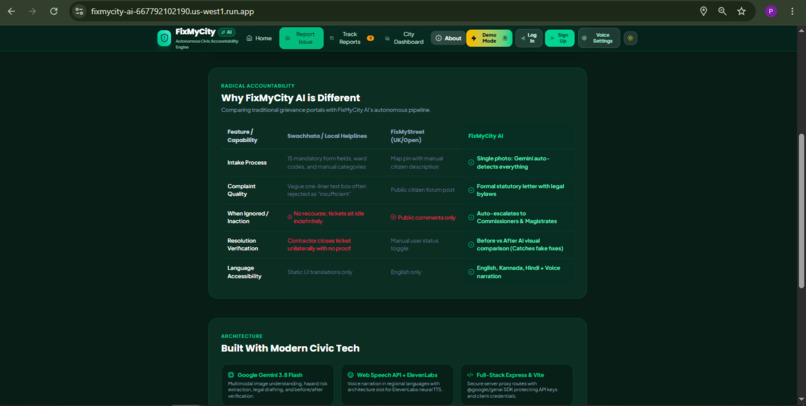The height and width of the screenshot is (406, 806).
Task: Click the red icon beside 'No recourse; tickets sit idle'
Action: [290, 217]
